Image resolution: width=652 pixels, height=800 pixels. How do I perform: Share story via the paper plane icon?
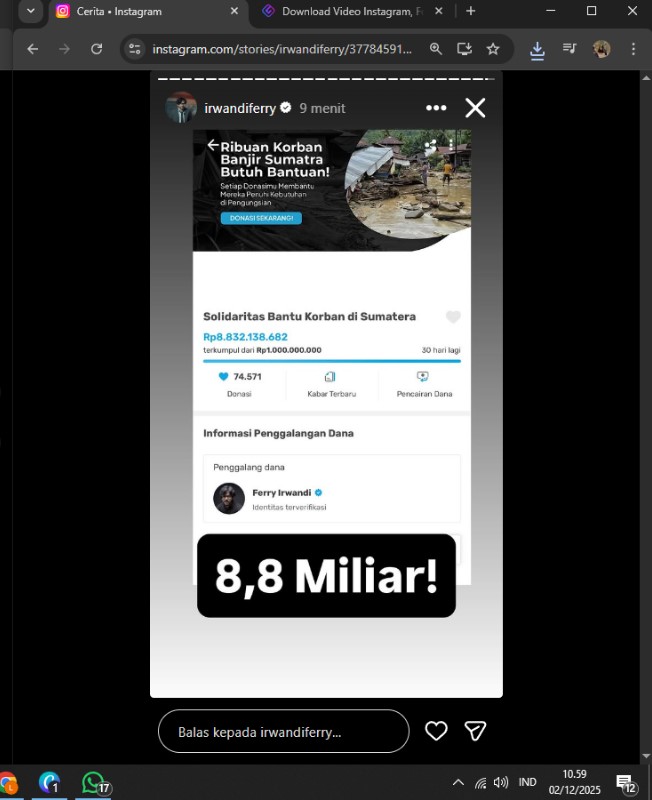tap(475, 731)
